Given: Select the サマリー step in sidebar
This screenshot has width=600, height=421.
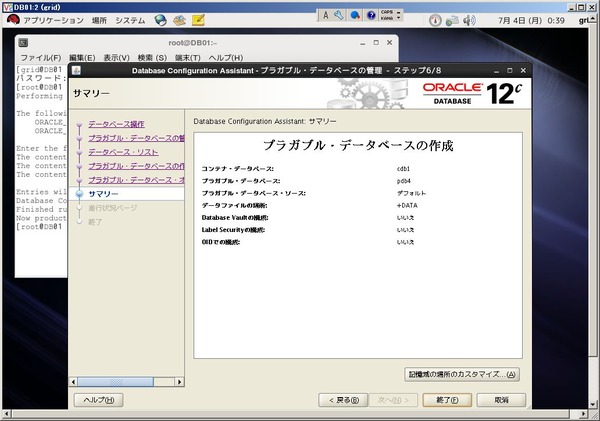Looking at the screenshot, I should [x=103, y=194].
